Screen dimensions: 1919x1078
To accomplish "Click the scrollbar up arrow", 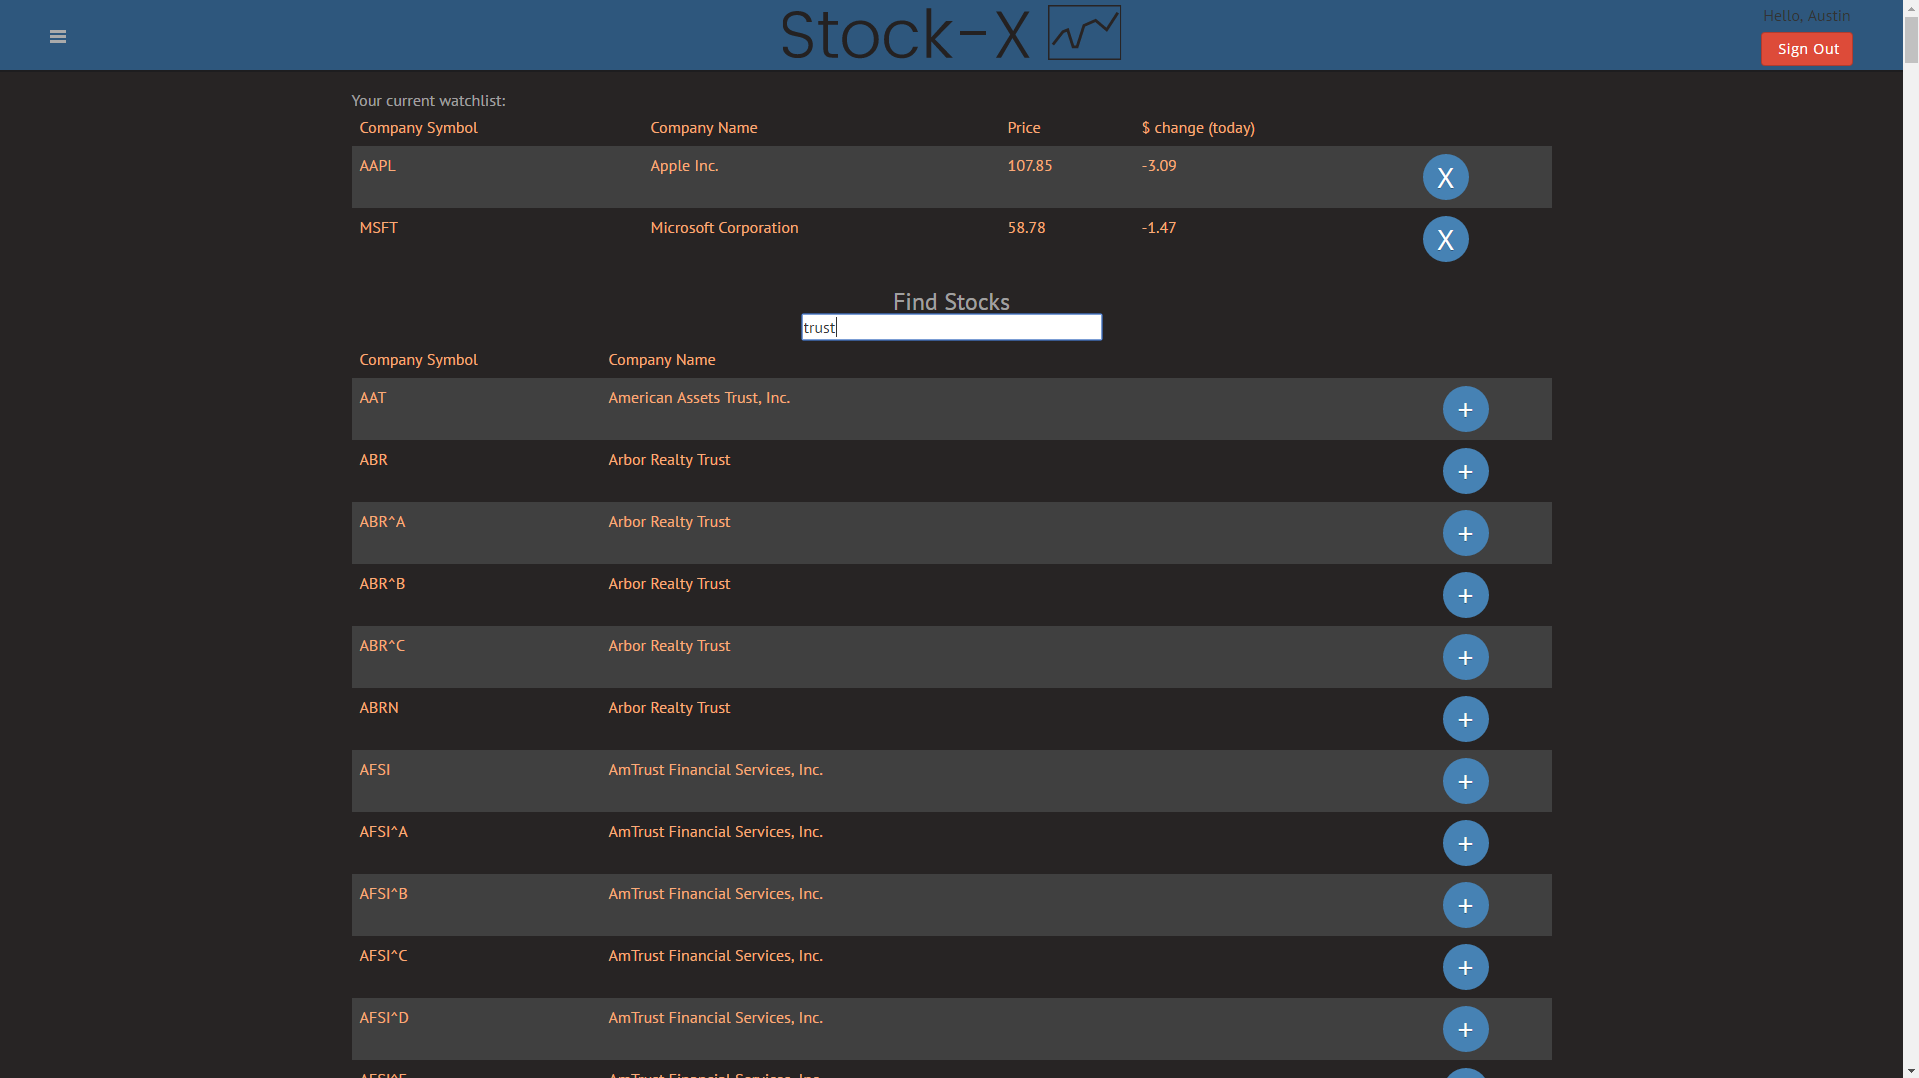I will click(x=1910, y=8).
